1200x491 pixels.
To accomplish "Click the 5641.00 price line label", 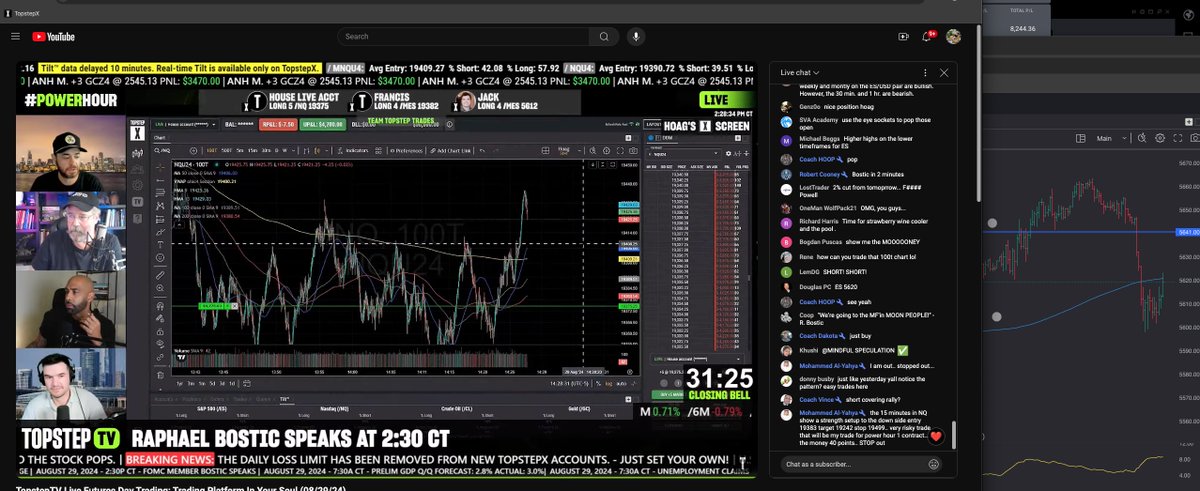I will (x=1187, y=231).
